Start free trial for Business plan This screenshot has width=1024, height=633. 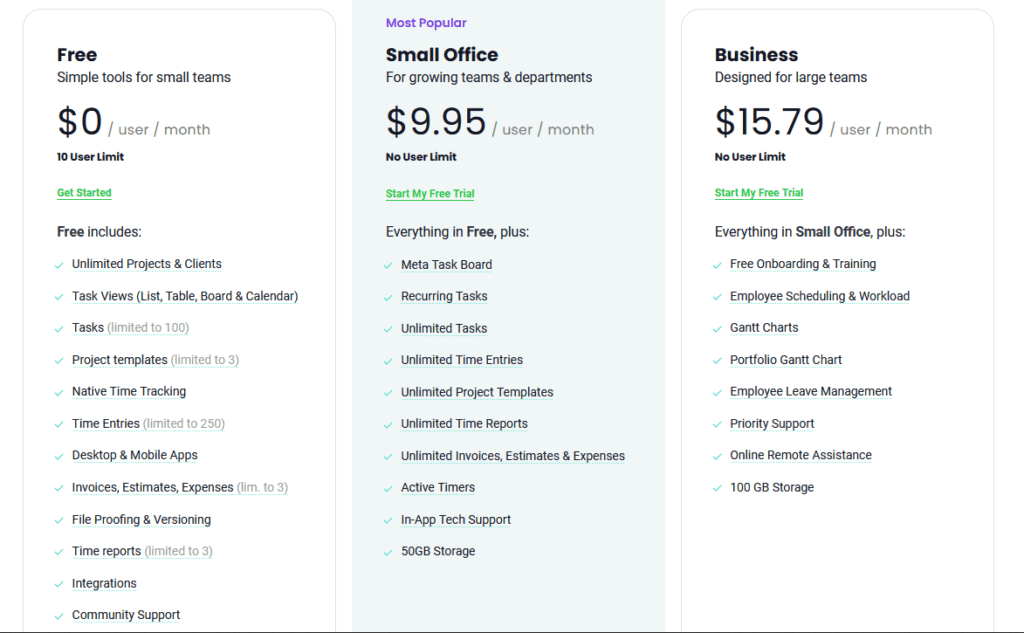[759, 193]
